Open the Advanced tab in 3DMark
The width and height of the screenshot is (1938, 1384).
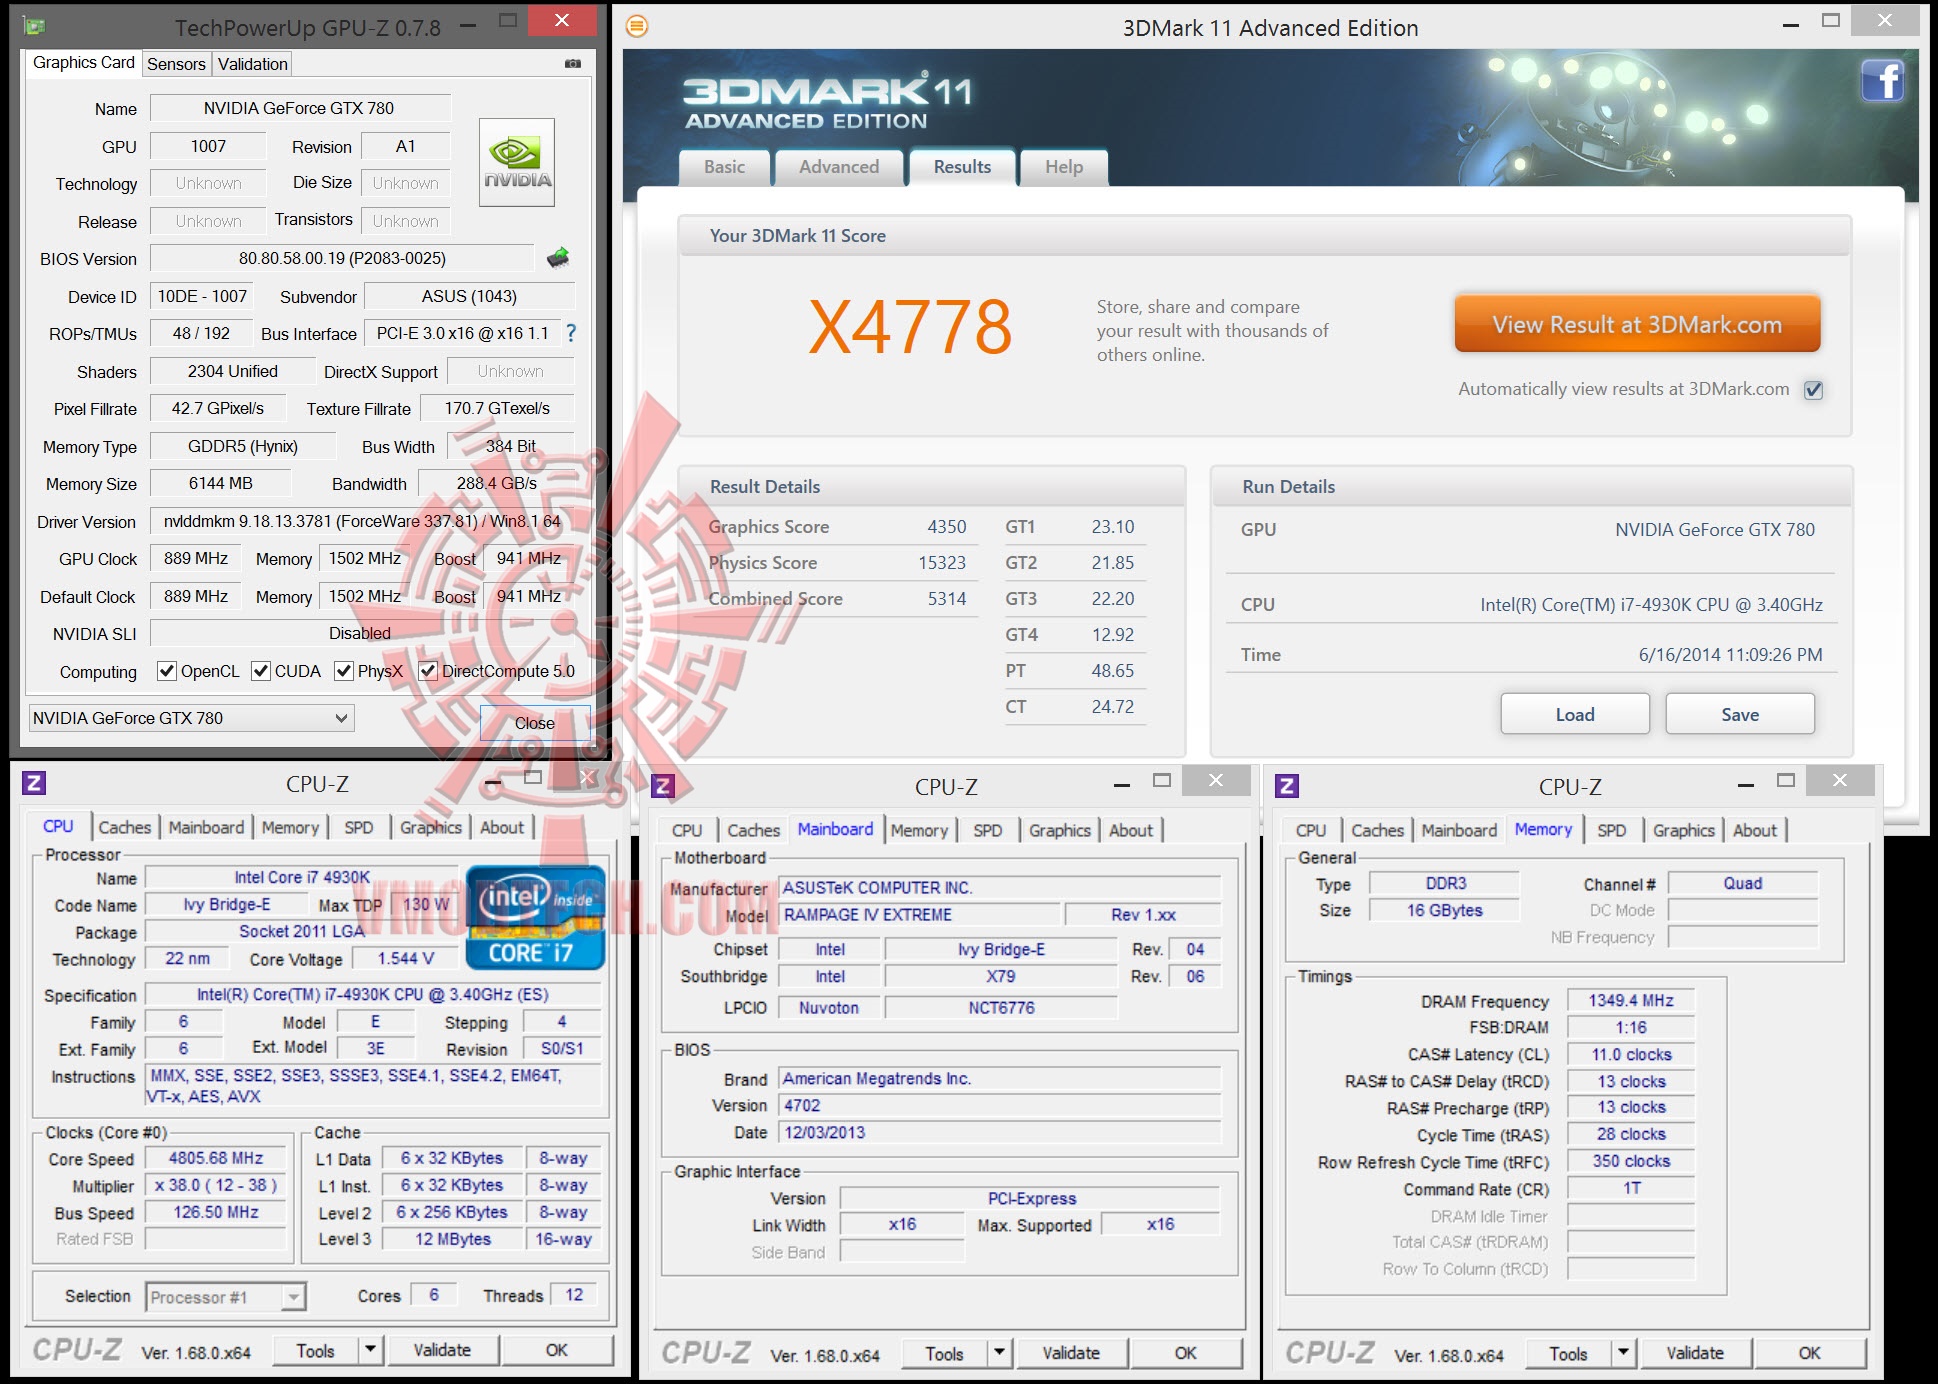[838, 167]
